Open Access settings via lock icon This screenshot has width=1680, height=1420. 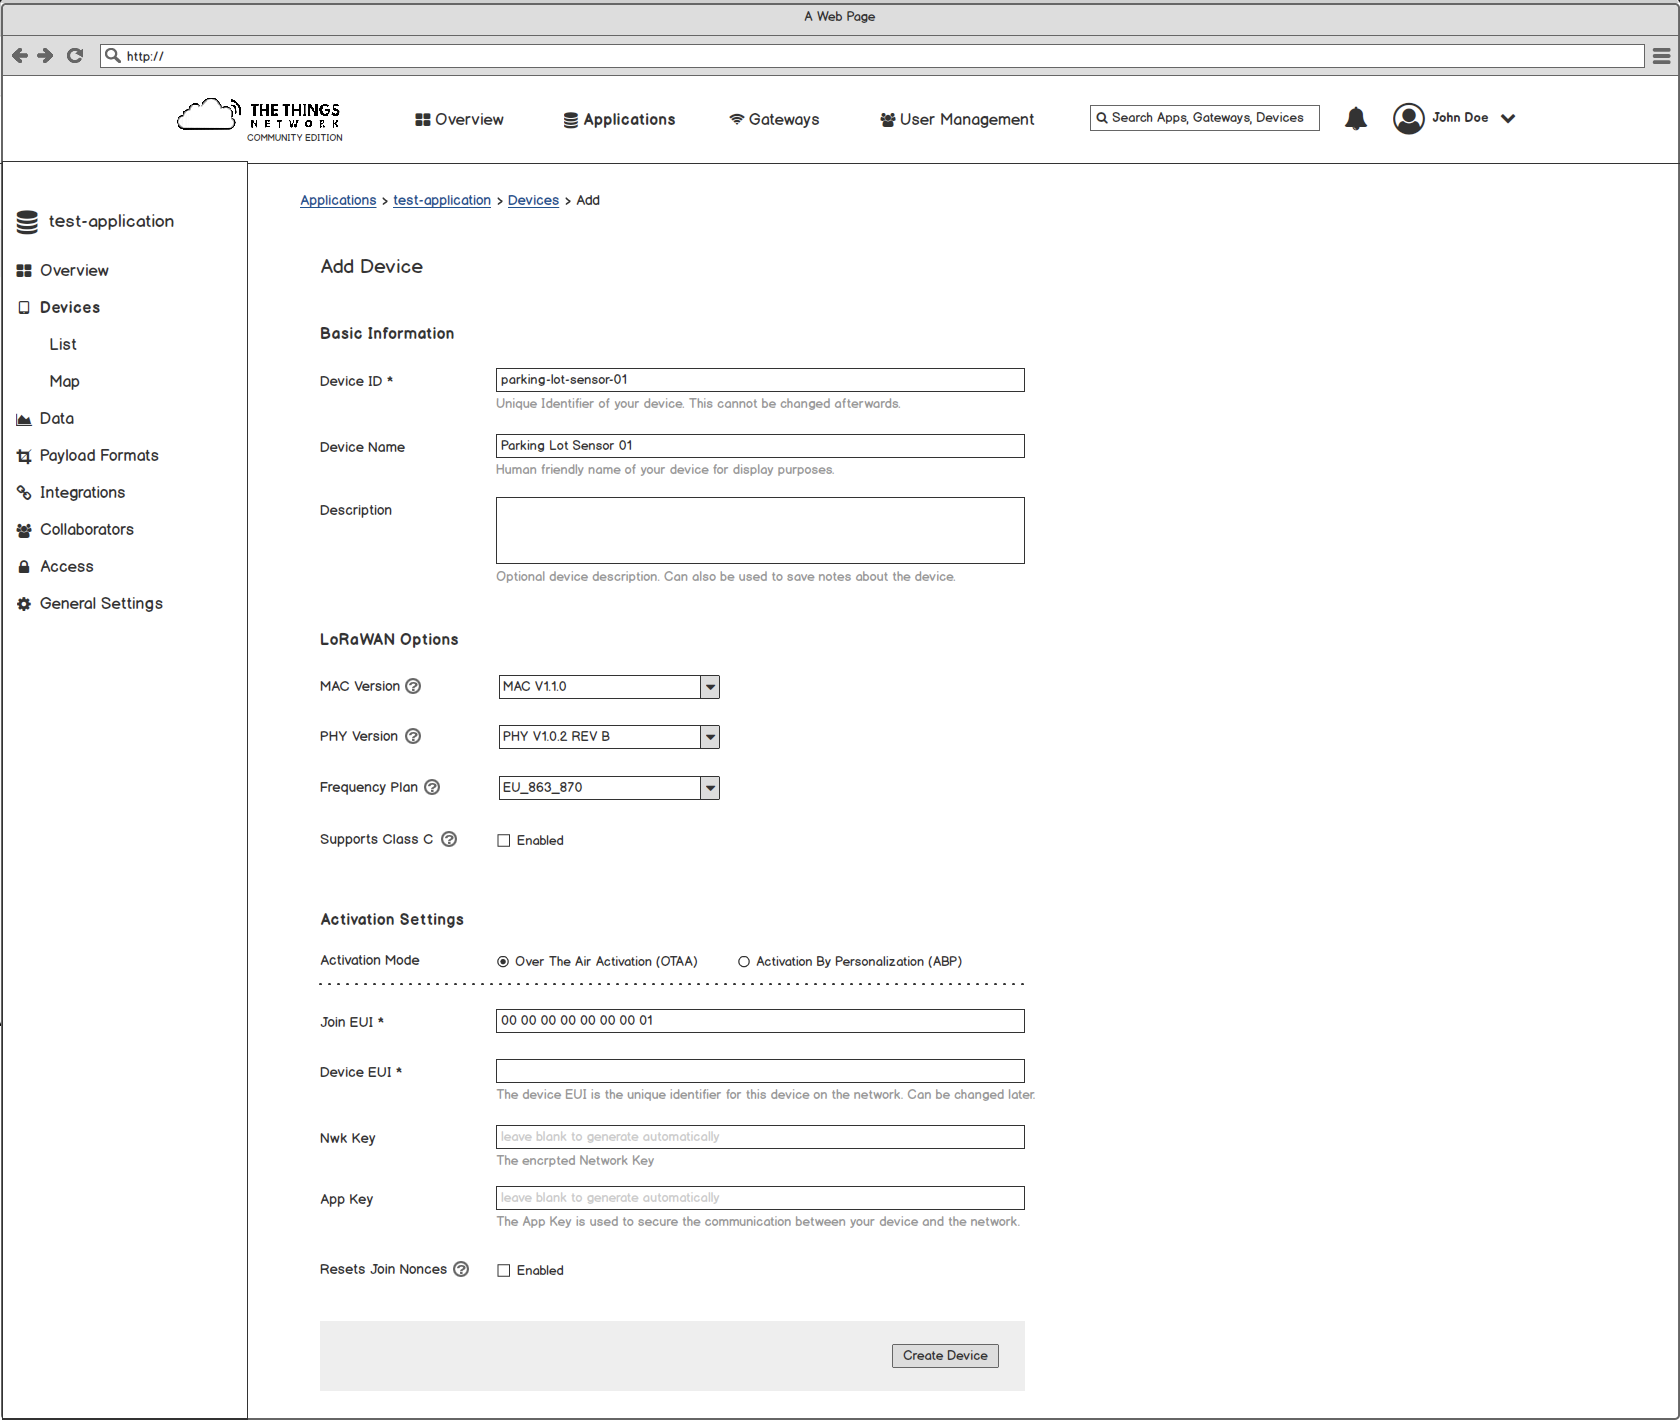[24, 566]
